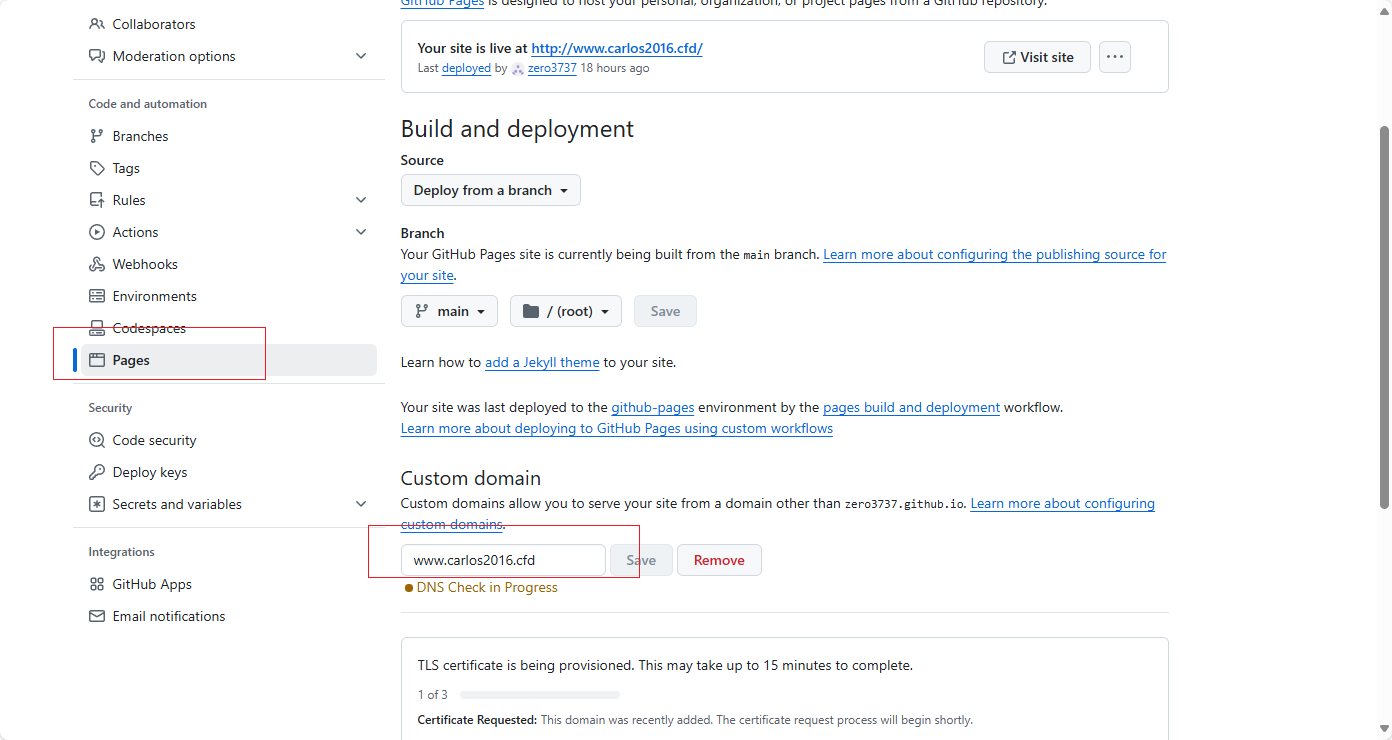
Task: Open 'pages build and deployment' workflow link
Action: (x=911, y=407)
